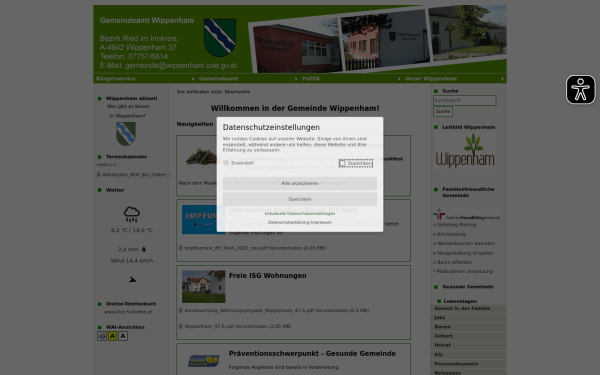The width and height of the screenshot is (600, 375).
Task: Open the accessibility widget icon
Action: pos(580,90)
